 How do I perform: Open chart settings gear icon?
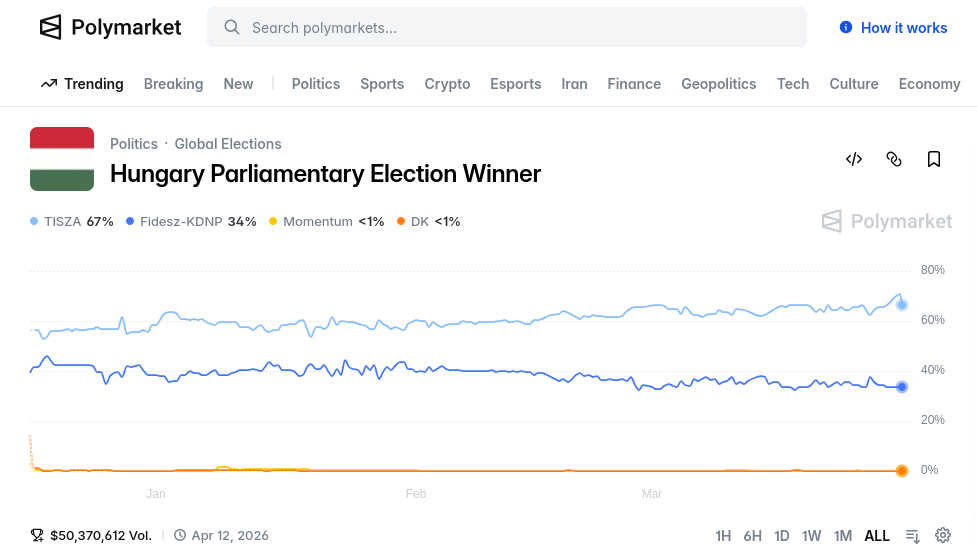(x=943, y=535)
